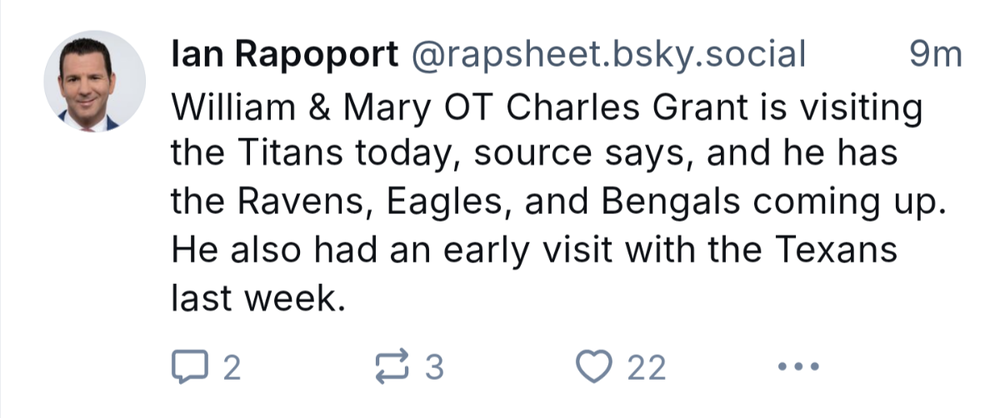Click the like count of 22
The height and width of the screenshot is (418, 1000).
[646, 368]
